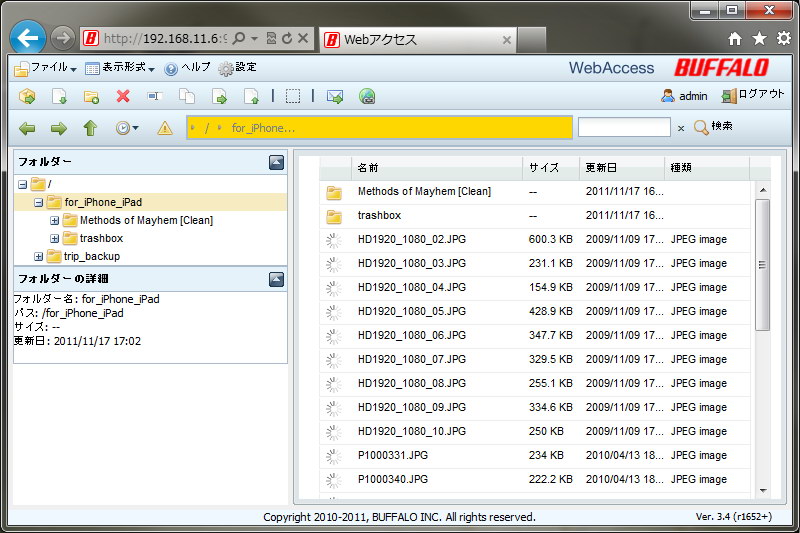Click the 検索 search label
Image resolution: width=800 pixels, height=533 pixels.
coord(722,126)
